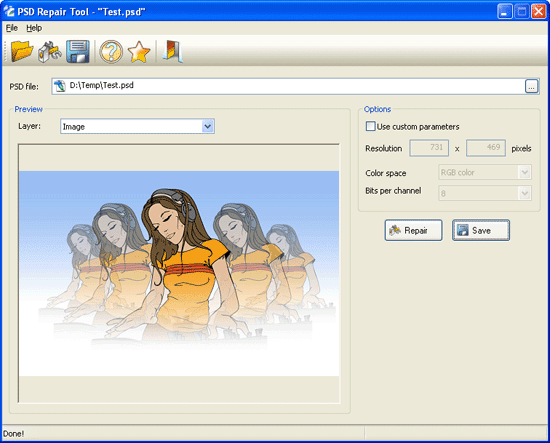The height and width of the screenshot is (443, 550).
Task: Click the floppy disk save toolbar icon
Action: [78, 52]
